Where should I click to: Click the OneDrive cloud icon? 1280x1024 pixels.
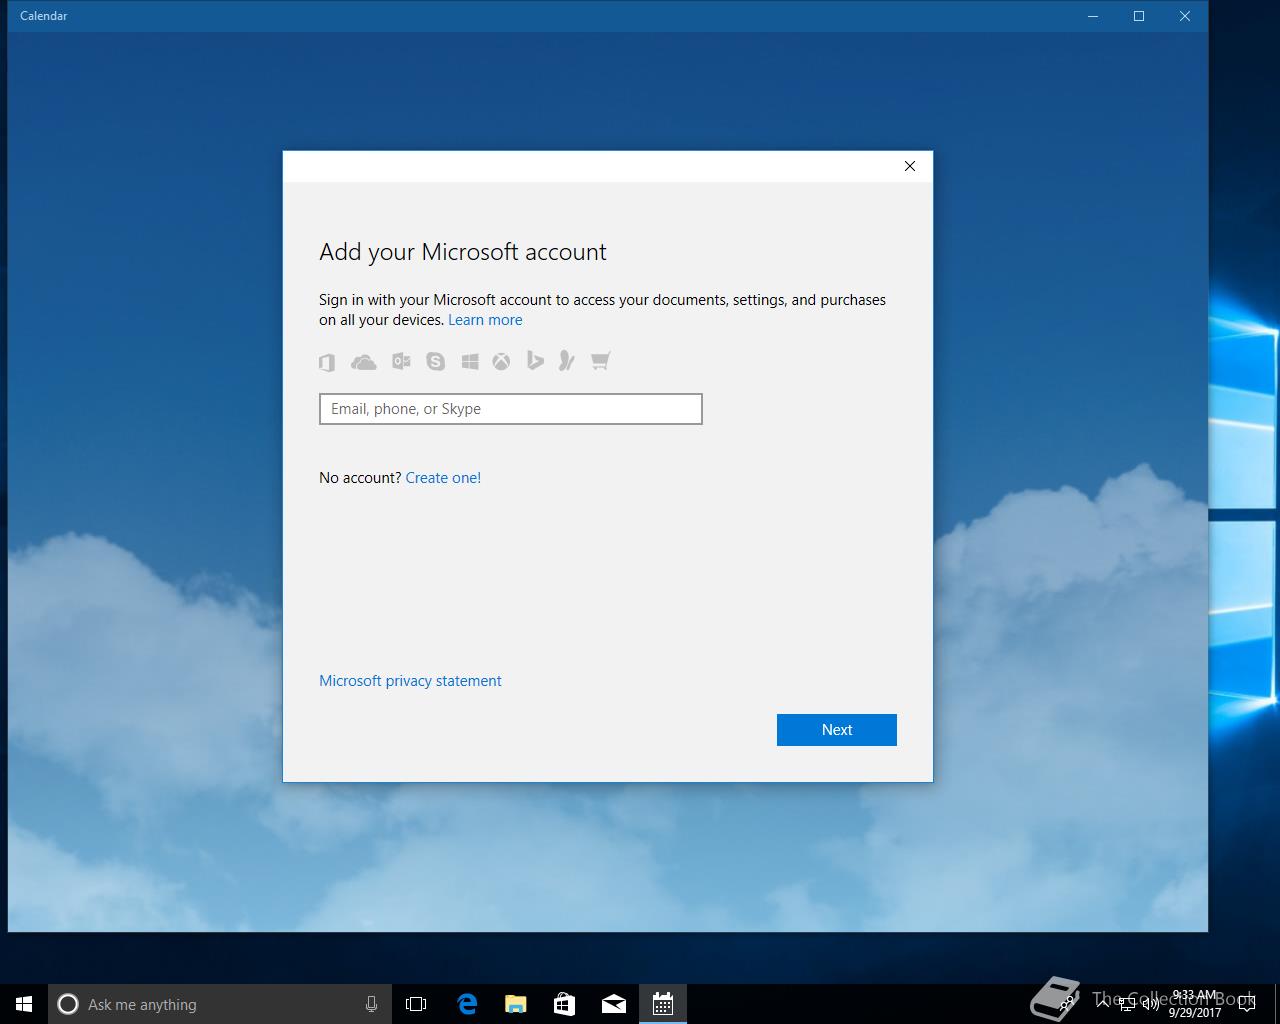[364, 362]
